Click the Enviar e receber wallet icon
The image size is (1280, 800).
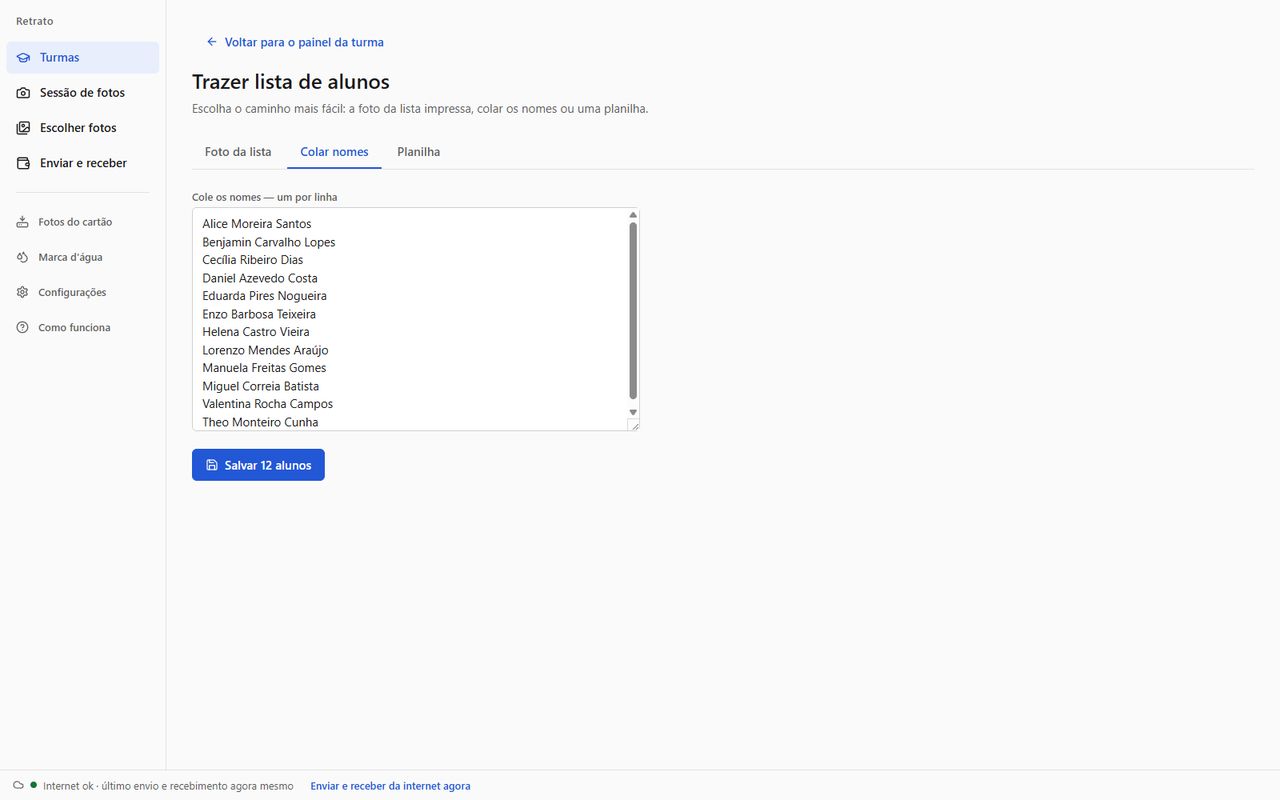click(23, 163)
